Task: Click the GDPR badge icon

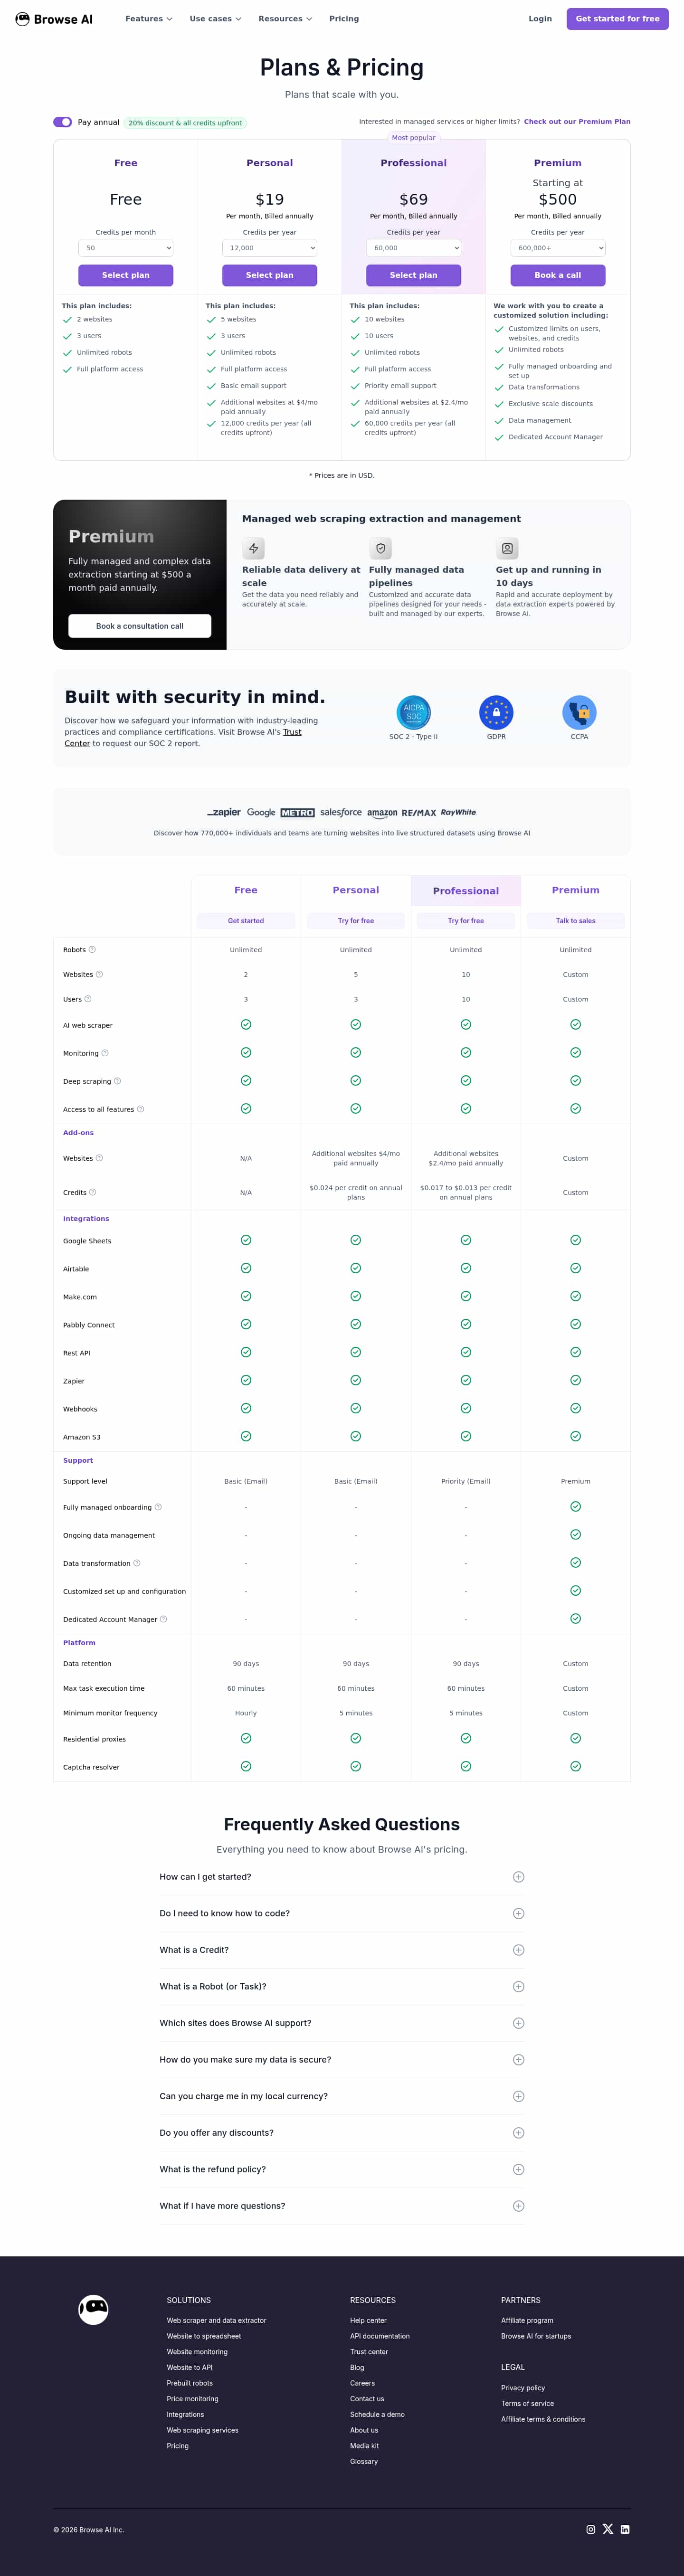Action: tap(496, 712)
